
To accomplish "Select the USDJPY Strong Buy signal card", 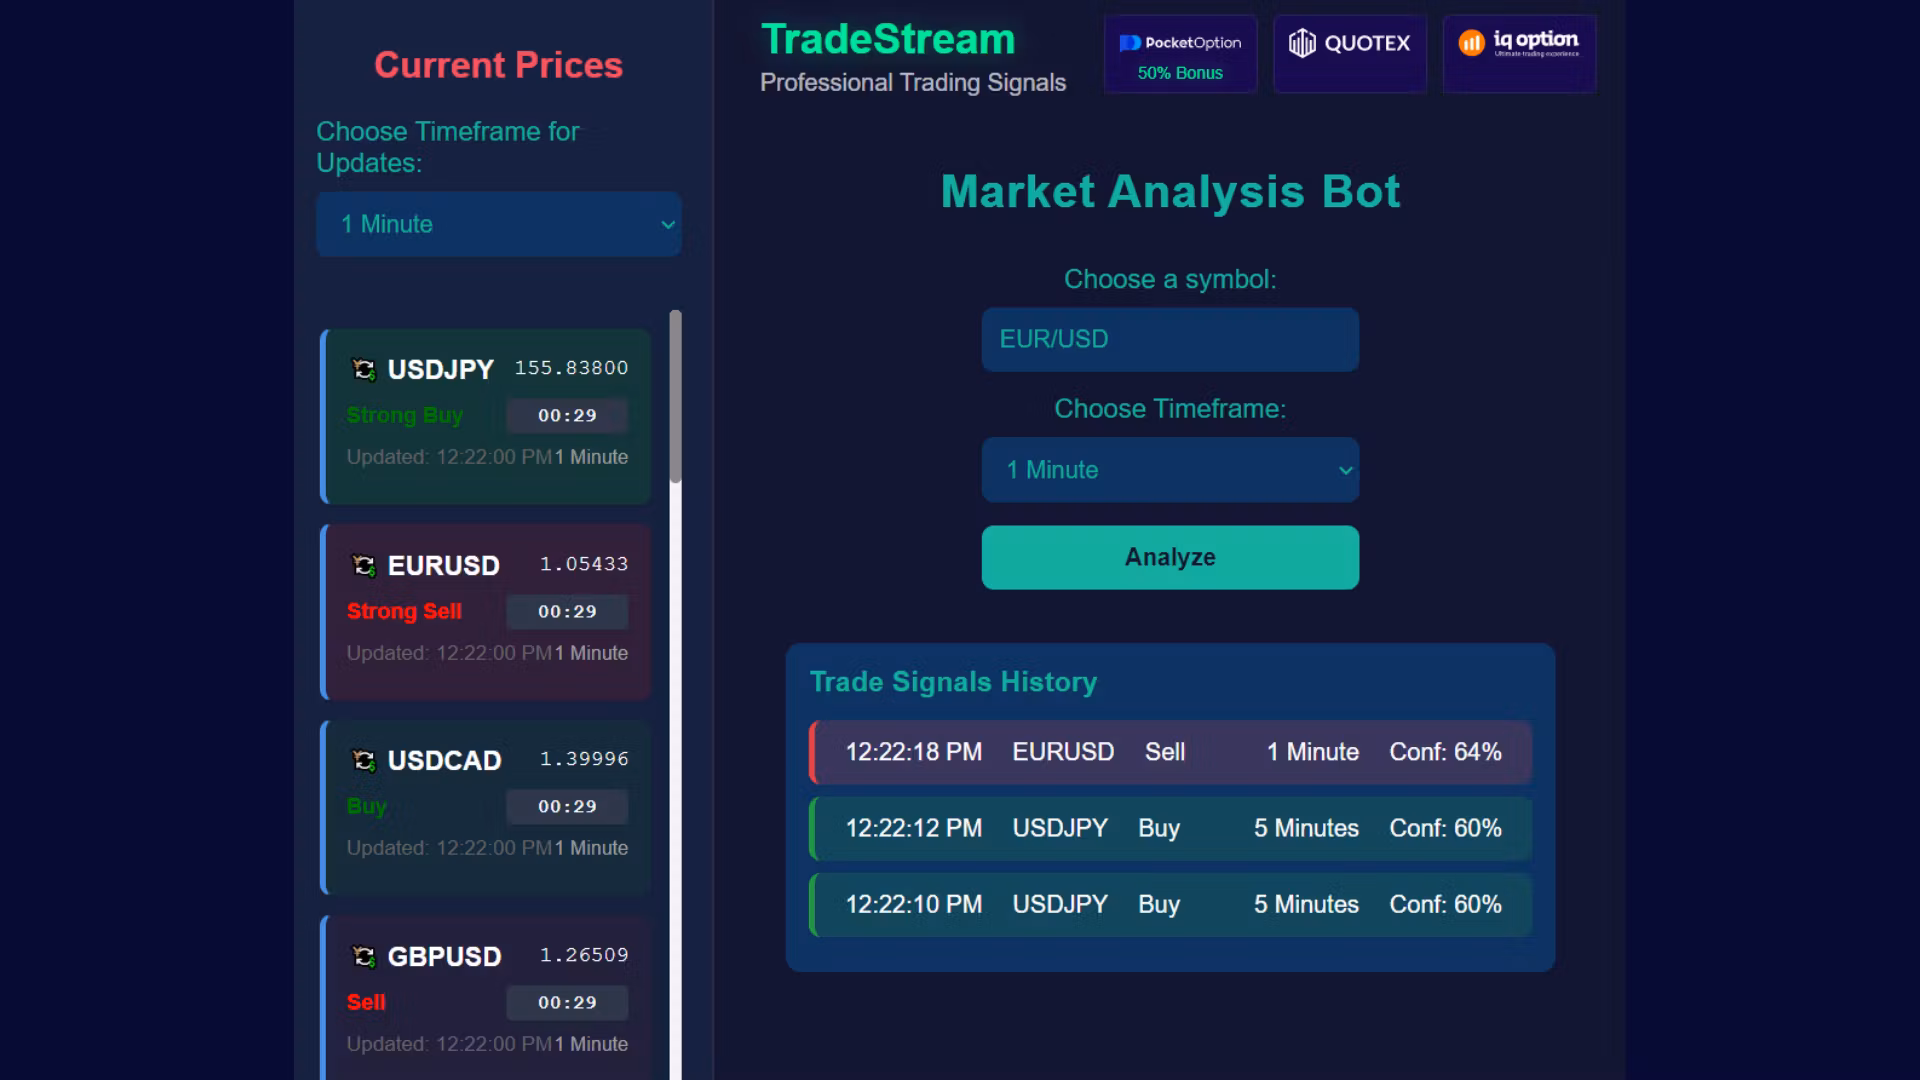I will tap(485, 415).
